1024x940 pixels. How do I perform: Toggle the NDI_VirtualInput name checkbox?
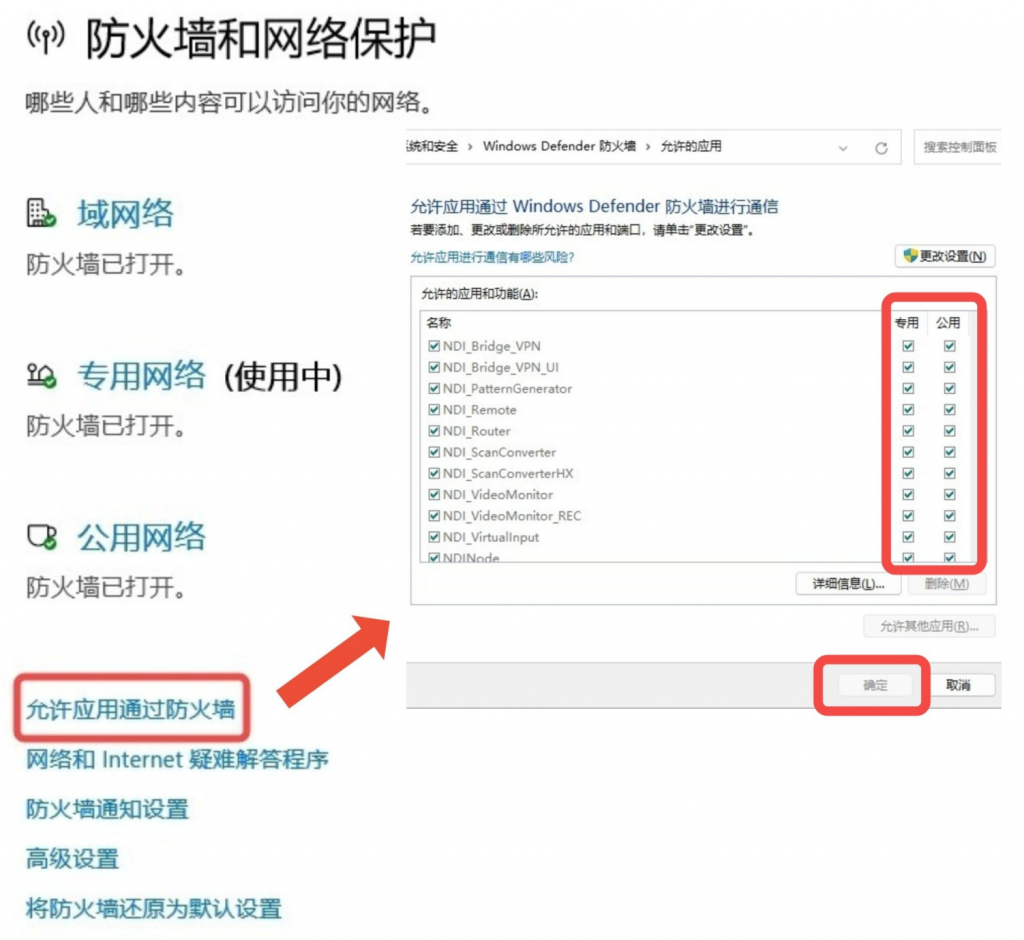coord(434,537)
